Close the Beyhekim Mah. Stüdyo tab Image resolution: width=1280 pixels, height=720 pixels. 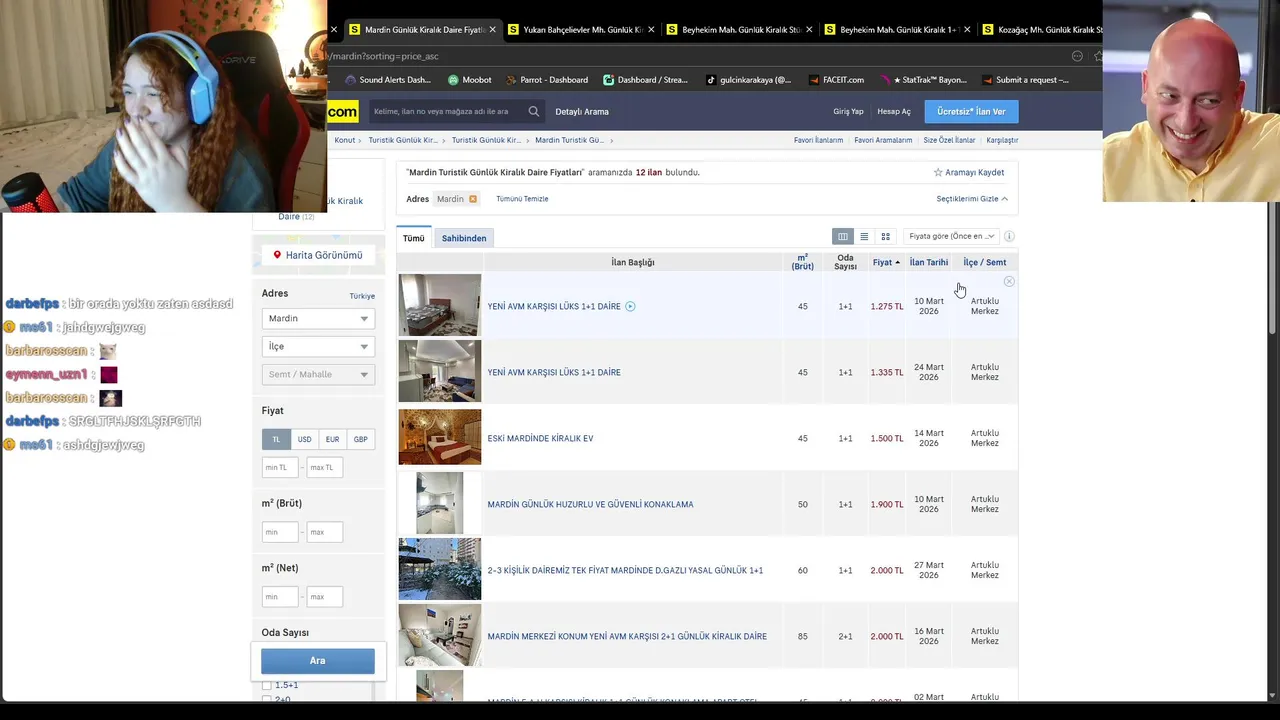pos(809,30)
